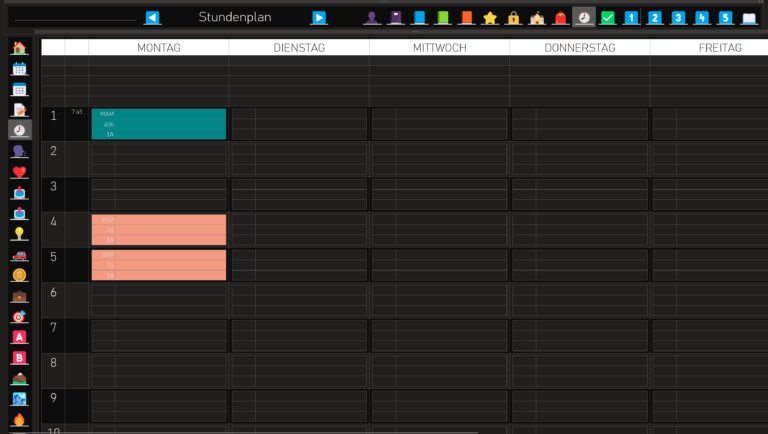Open the blue city skyline icon
This screenshot has height=434, width=768.
coord(19,399)
